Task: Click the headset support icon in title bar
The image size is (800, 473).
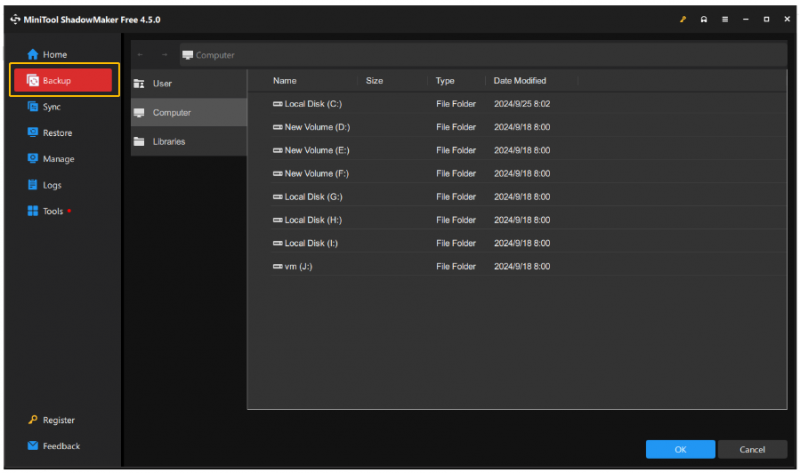Action: tap(704, 19)
